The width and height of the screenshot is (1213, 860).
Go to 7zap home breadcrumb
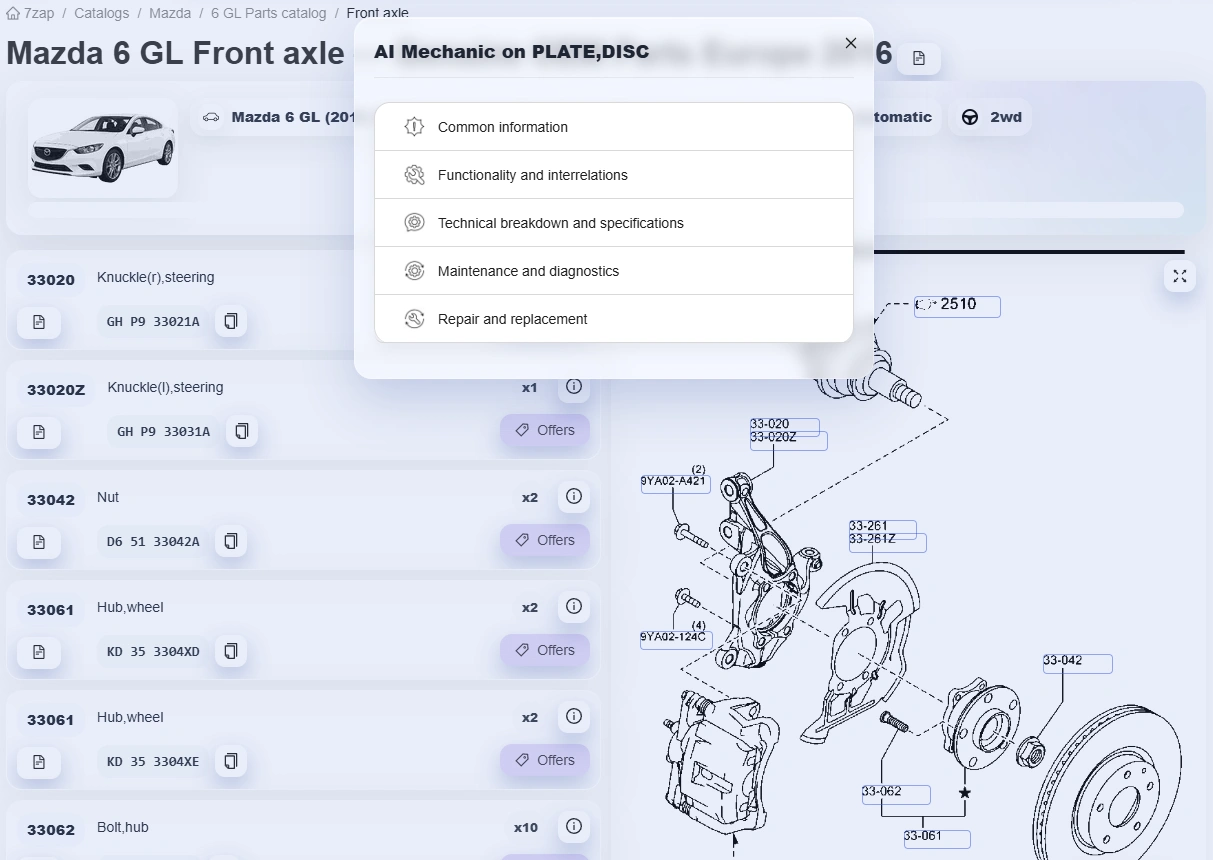30,13
